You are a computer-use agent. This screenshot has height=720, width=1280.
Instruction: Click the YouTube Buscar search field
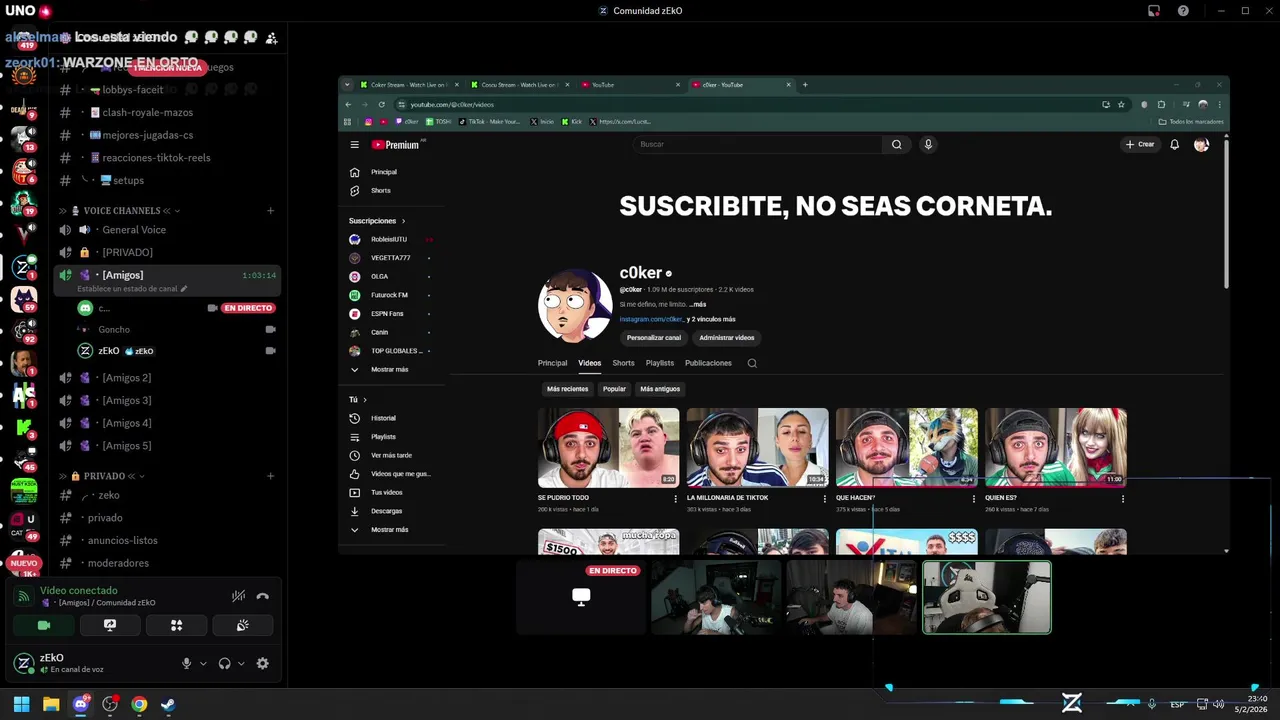[757, 144]
